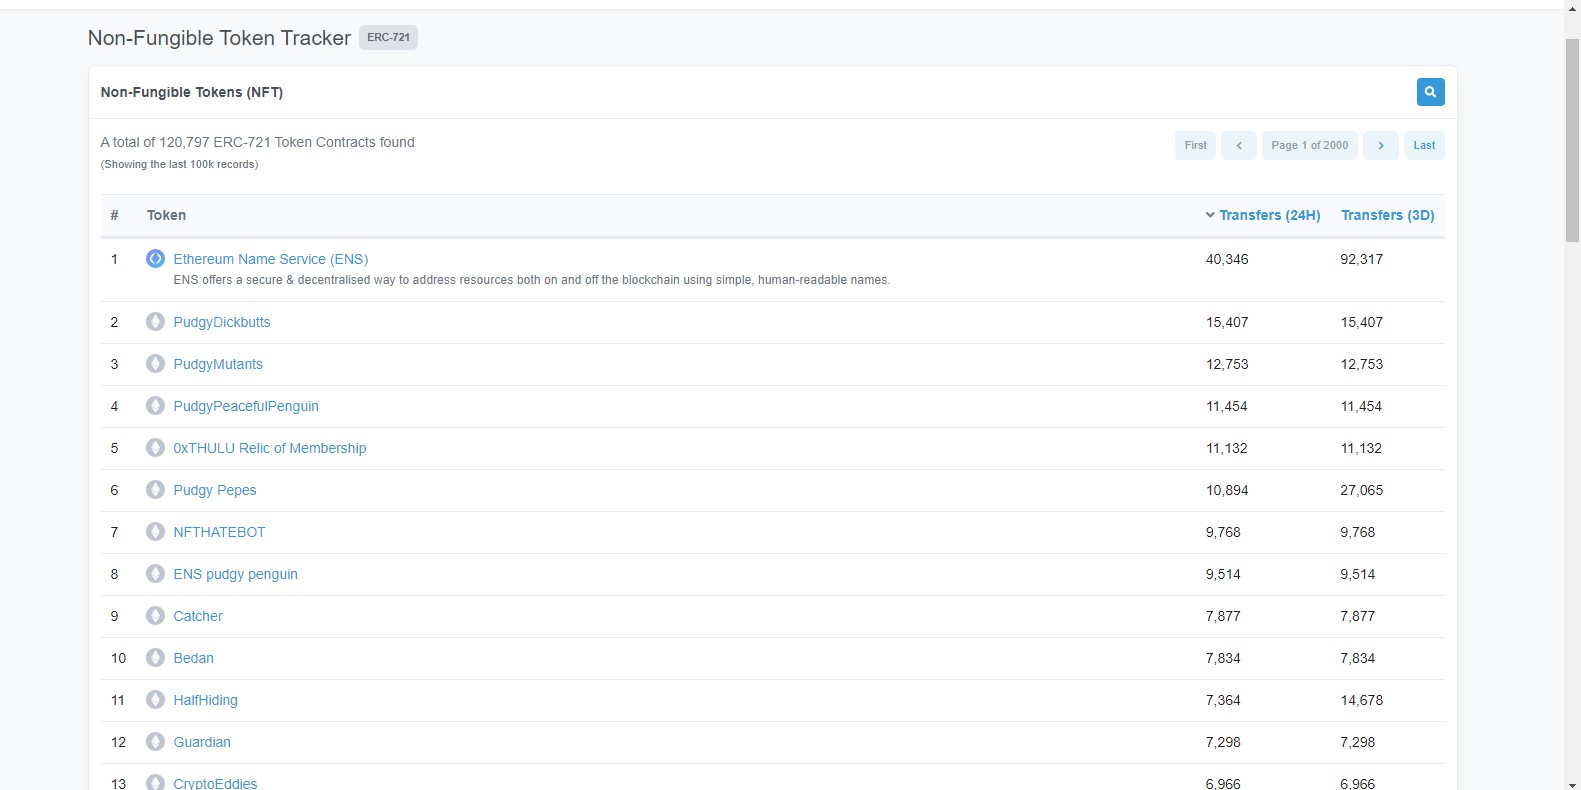Open 0xTHULU Relic of Membership link
The image size is (1581, 790).
(270, 448)
